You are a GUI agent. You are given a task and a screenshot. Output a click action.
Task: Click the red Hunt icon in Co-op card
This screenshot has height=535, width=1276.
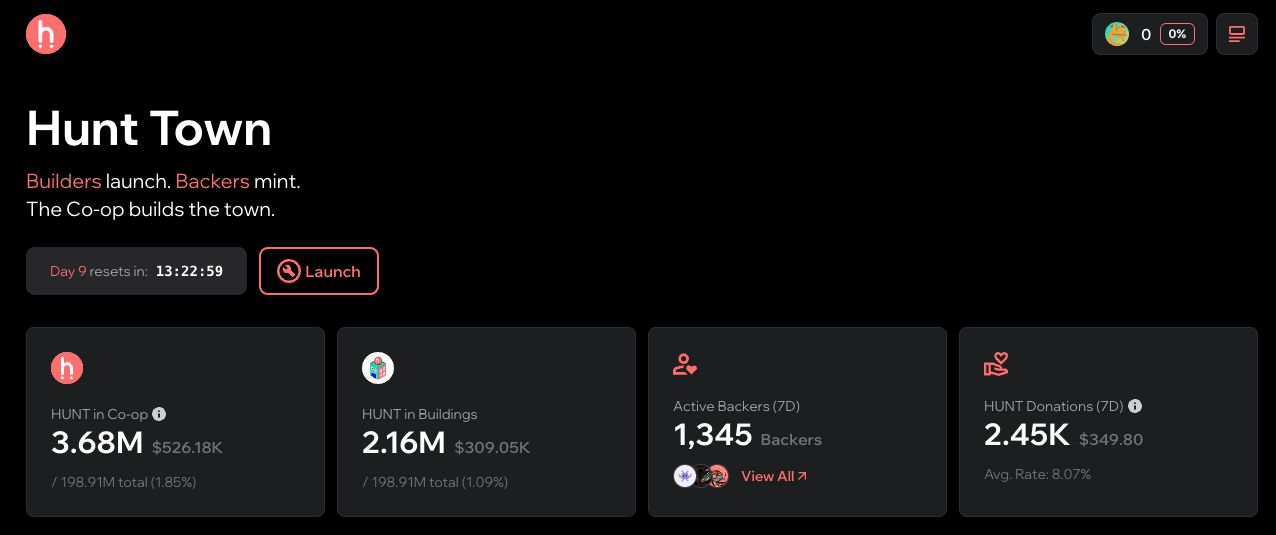(x=67, y=368)
